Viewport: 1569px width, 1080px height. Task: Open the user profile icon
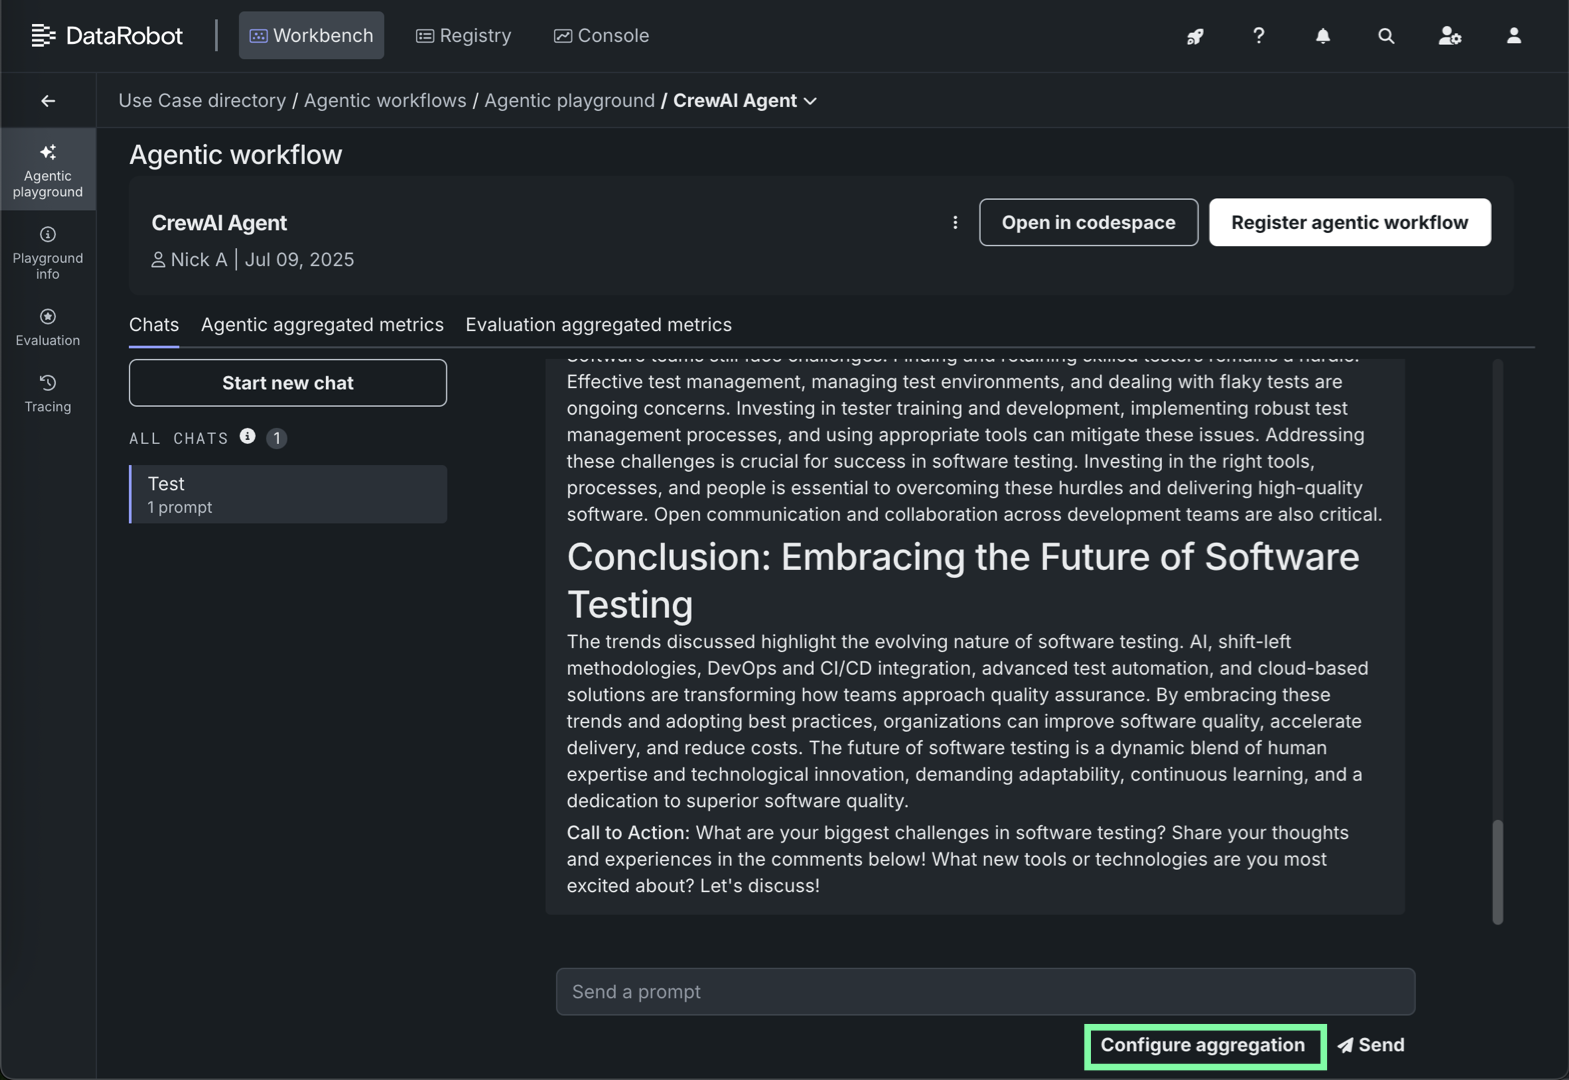point(1513,36)
